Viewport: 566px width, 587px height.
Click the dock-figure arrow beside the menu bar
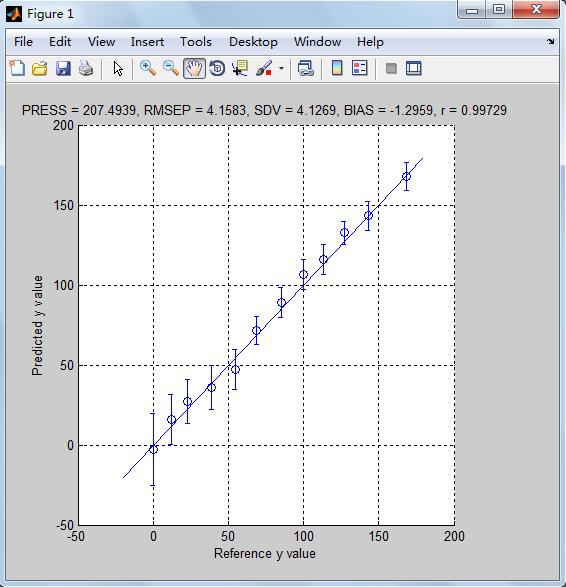pos(551,42)
